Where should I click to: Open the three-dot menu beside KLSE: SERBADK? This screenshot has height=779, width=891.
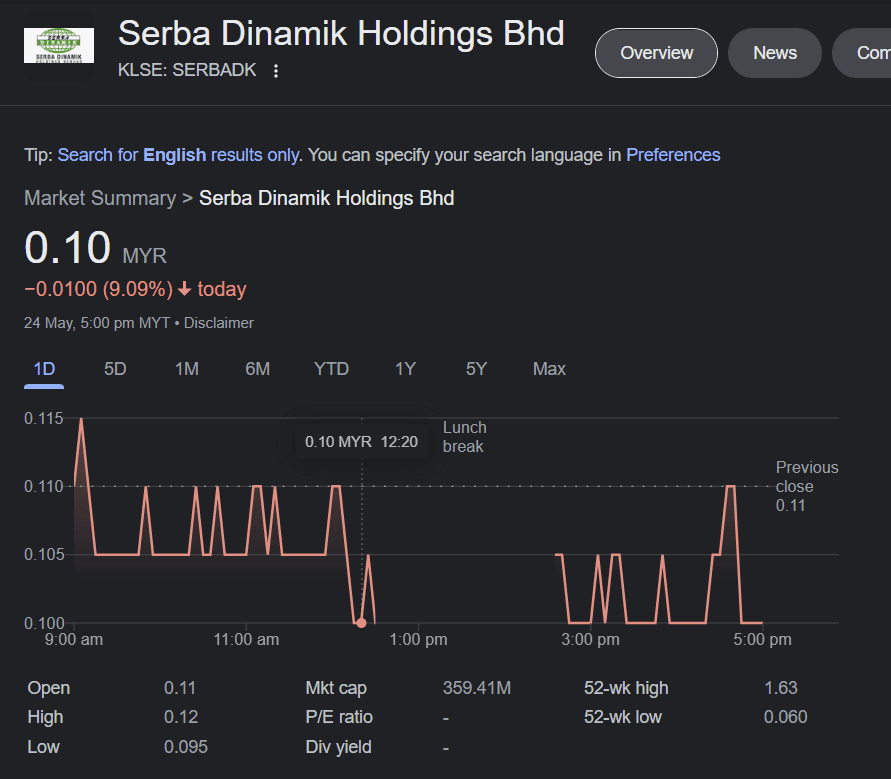[276, 71]
